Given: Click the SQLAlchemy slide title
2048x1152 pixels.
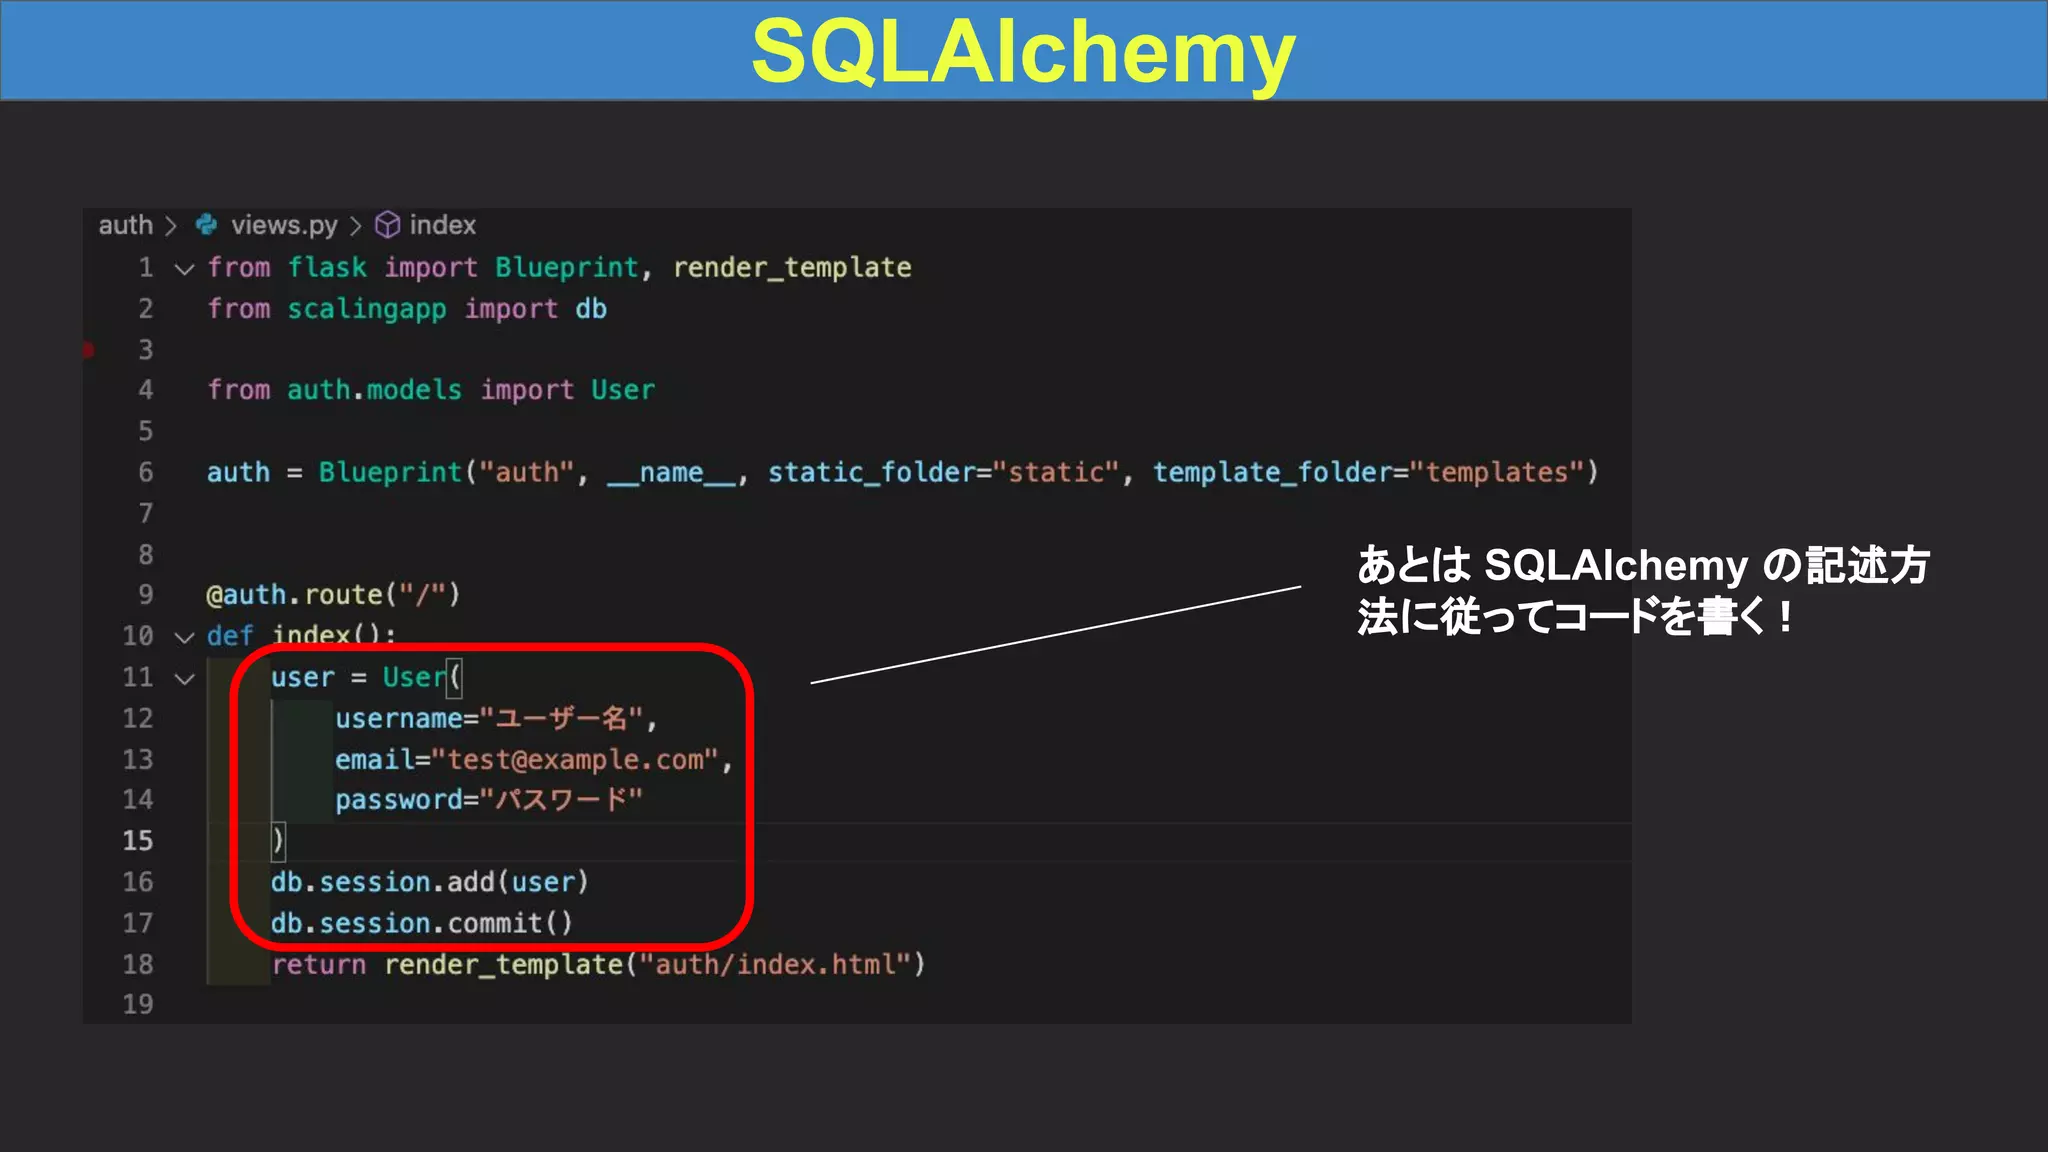Looking at the screenshot, I should point(1022,52).
